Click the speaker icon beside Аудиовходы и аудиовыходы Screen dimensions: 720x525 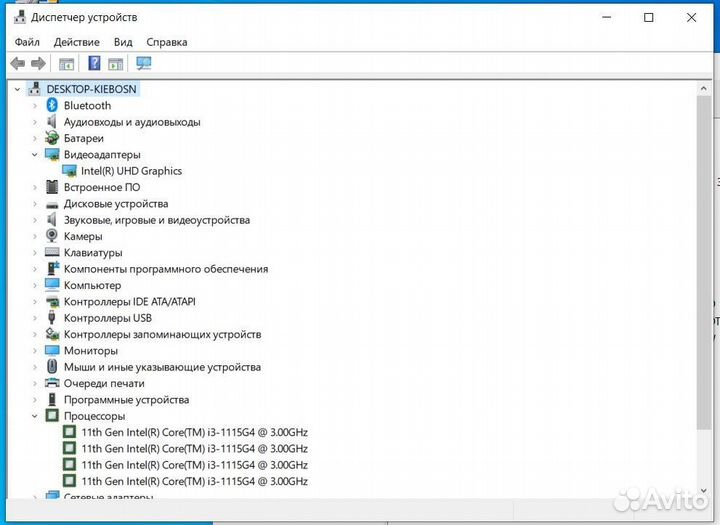tap(52, 122)
